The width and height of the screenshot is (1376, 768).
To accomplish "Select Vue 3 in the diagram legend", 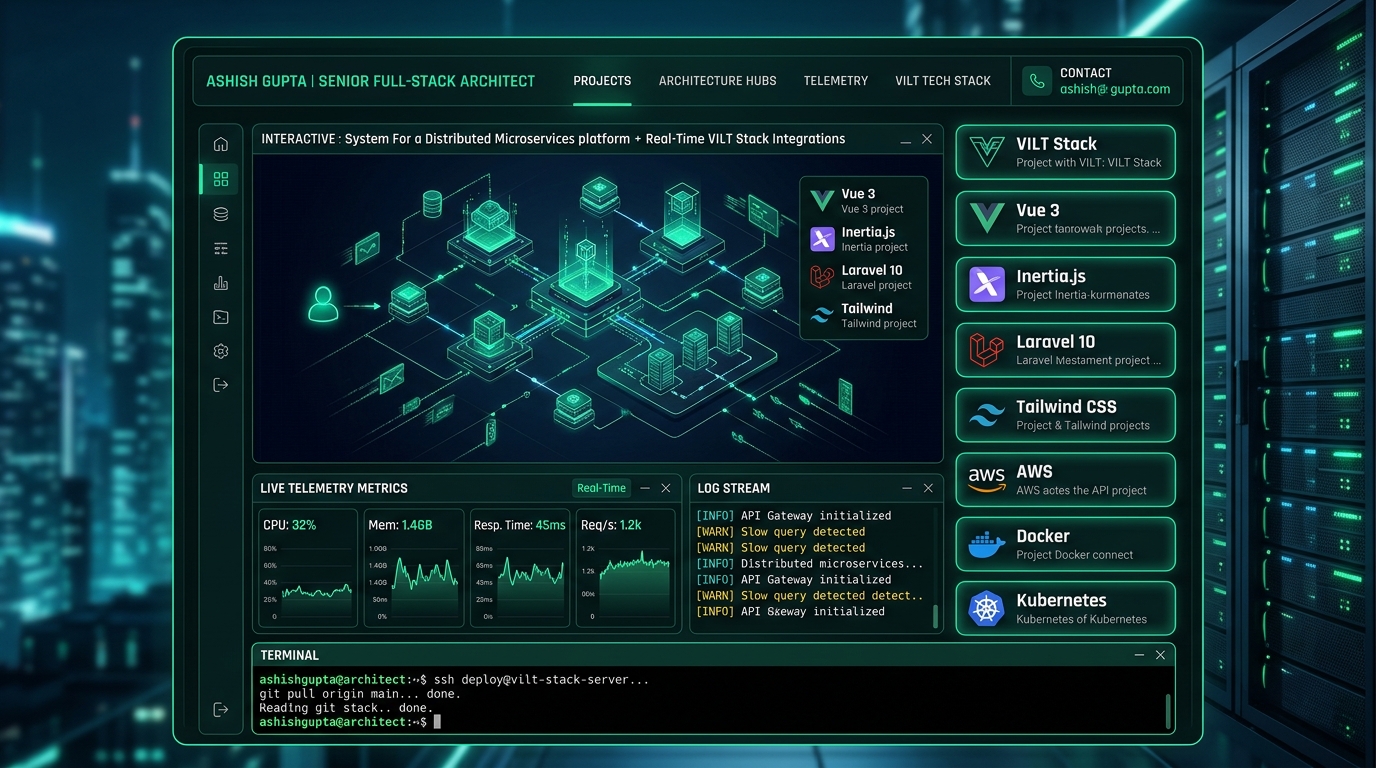I will click(863, 201).
